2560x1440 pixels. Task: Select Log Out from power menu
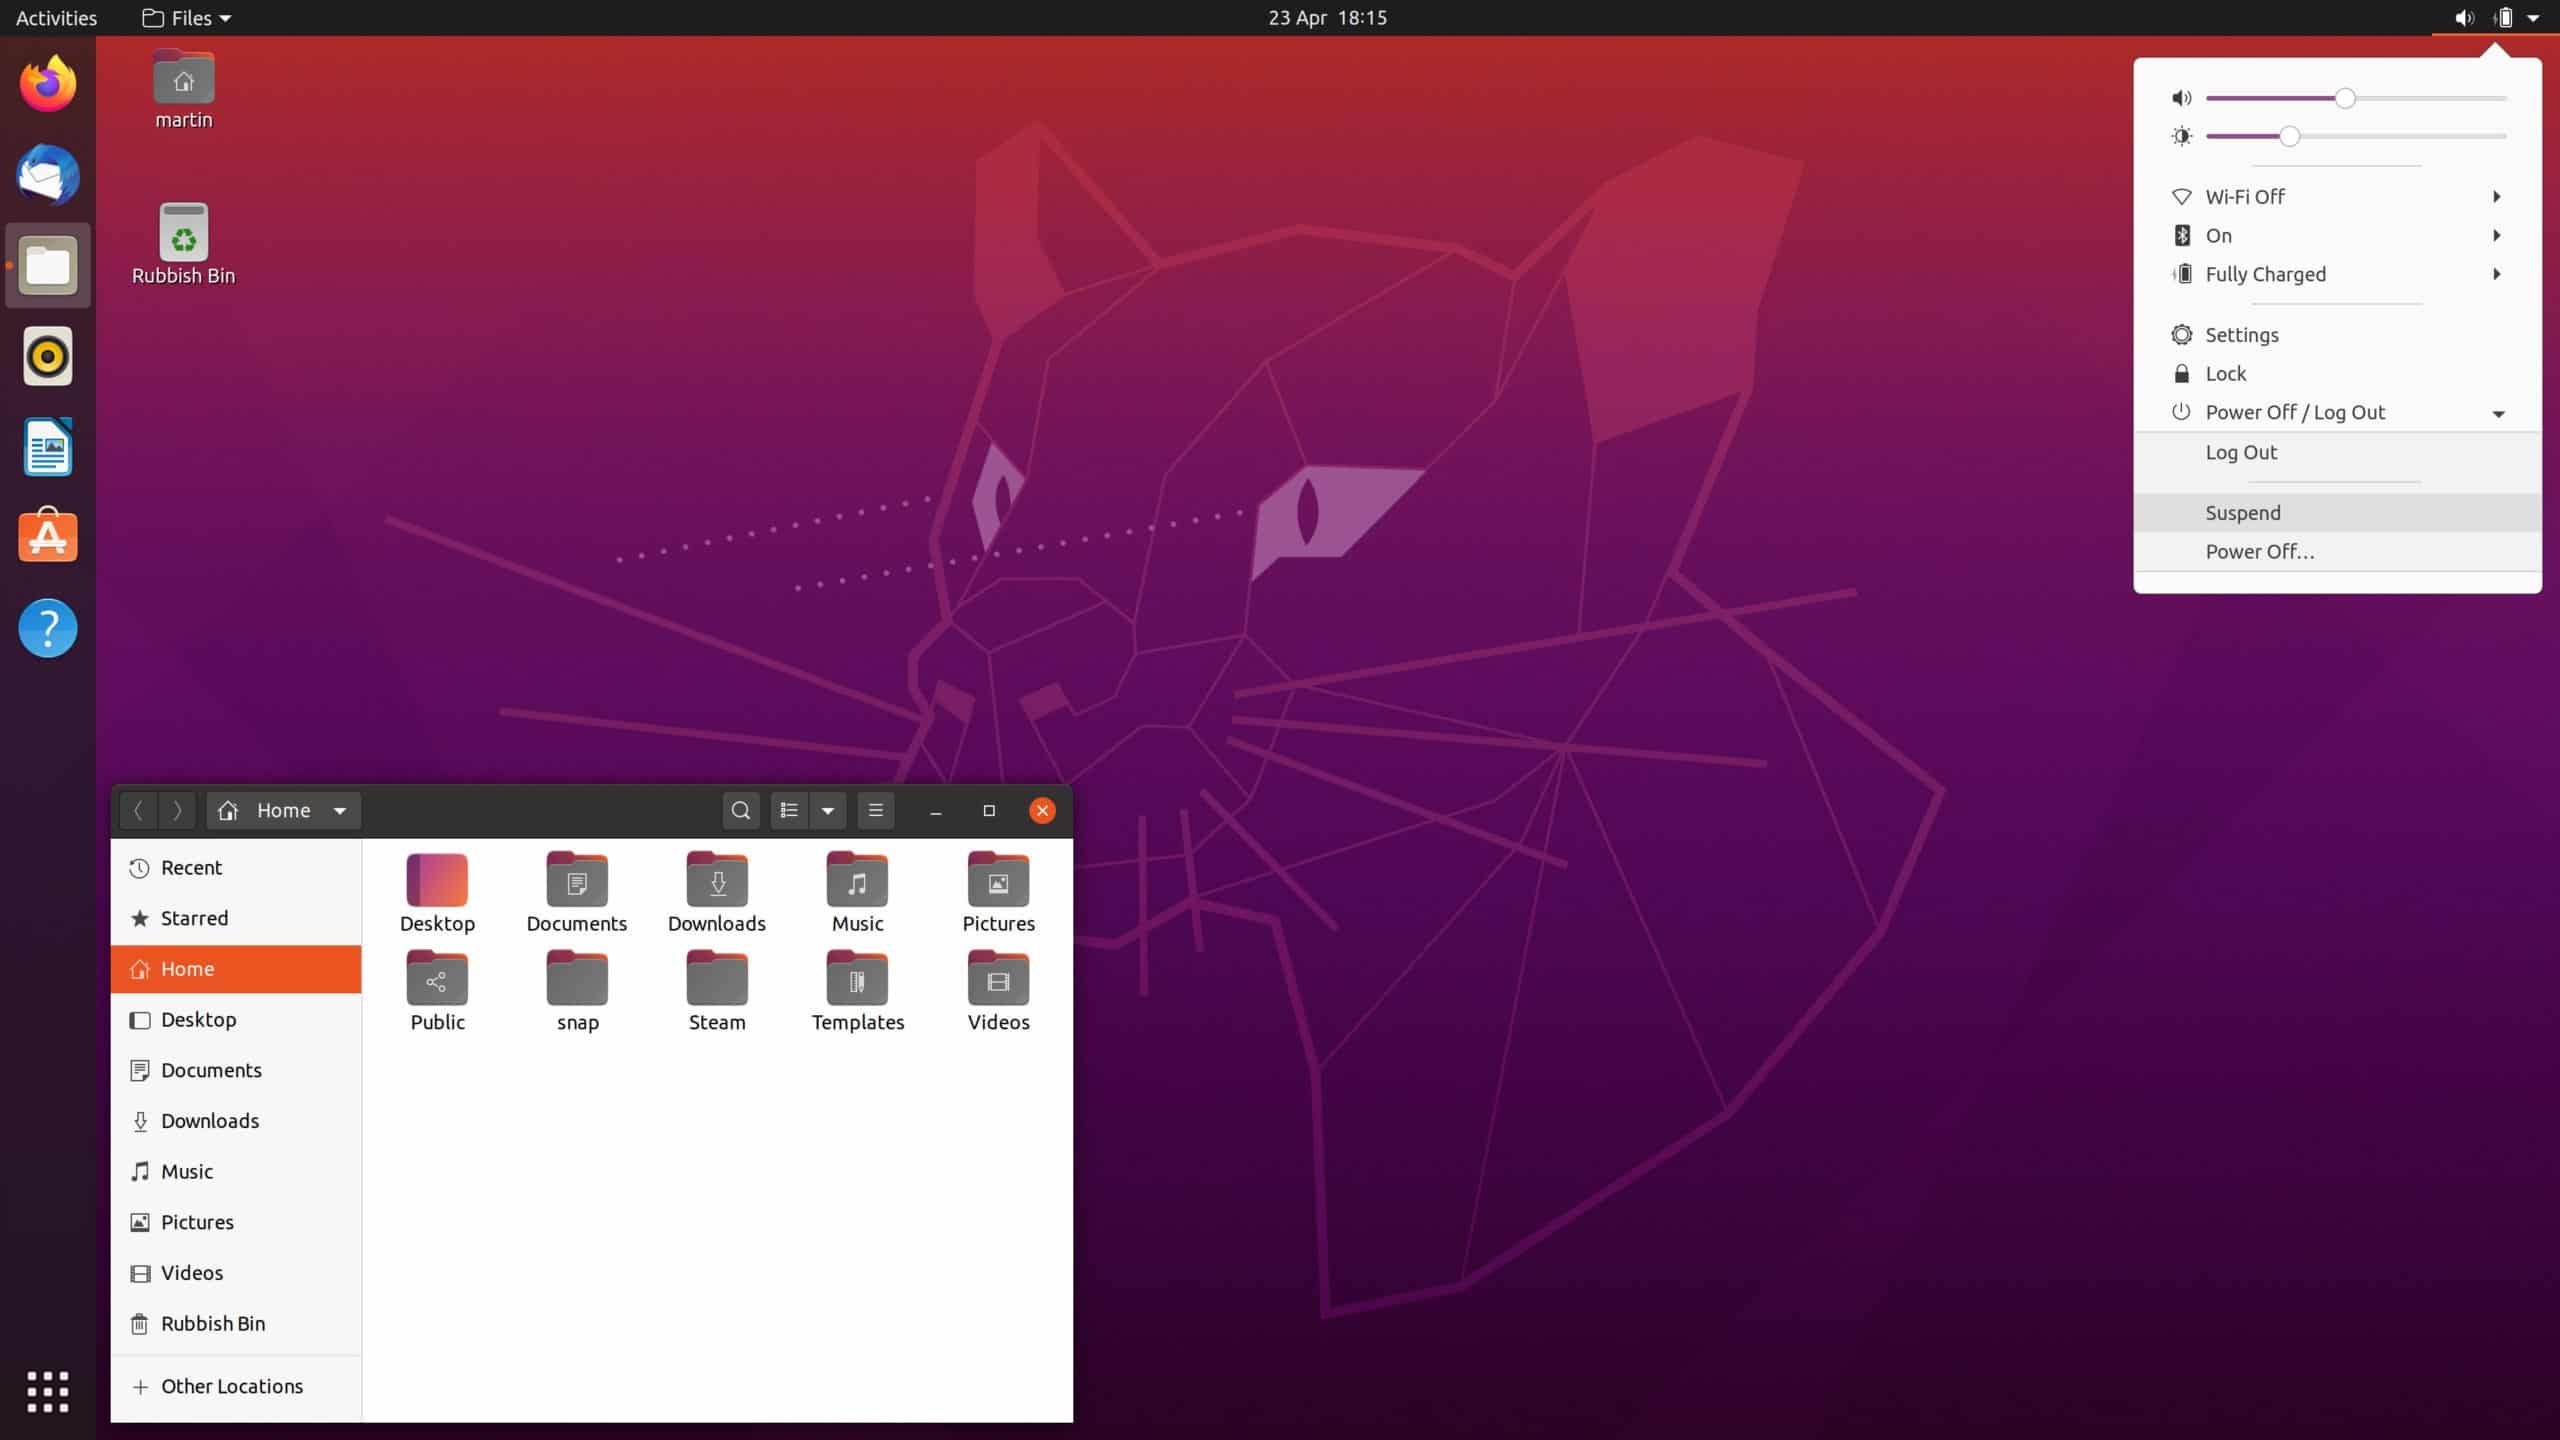coord(2242,452)
